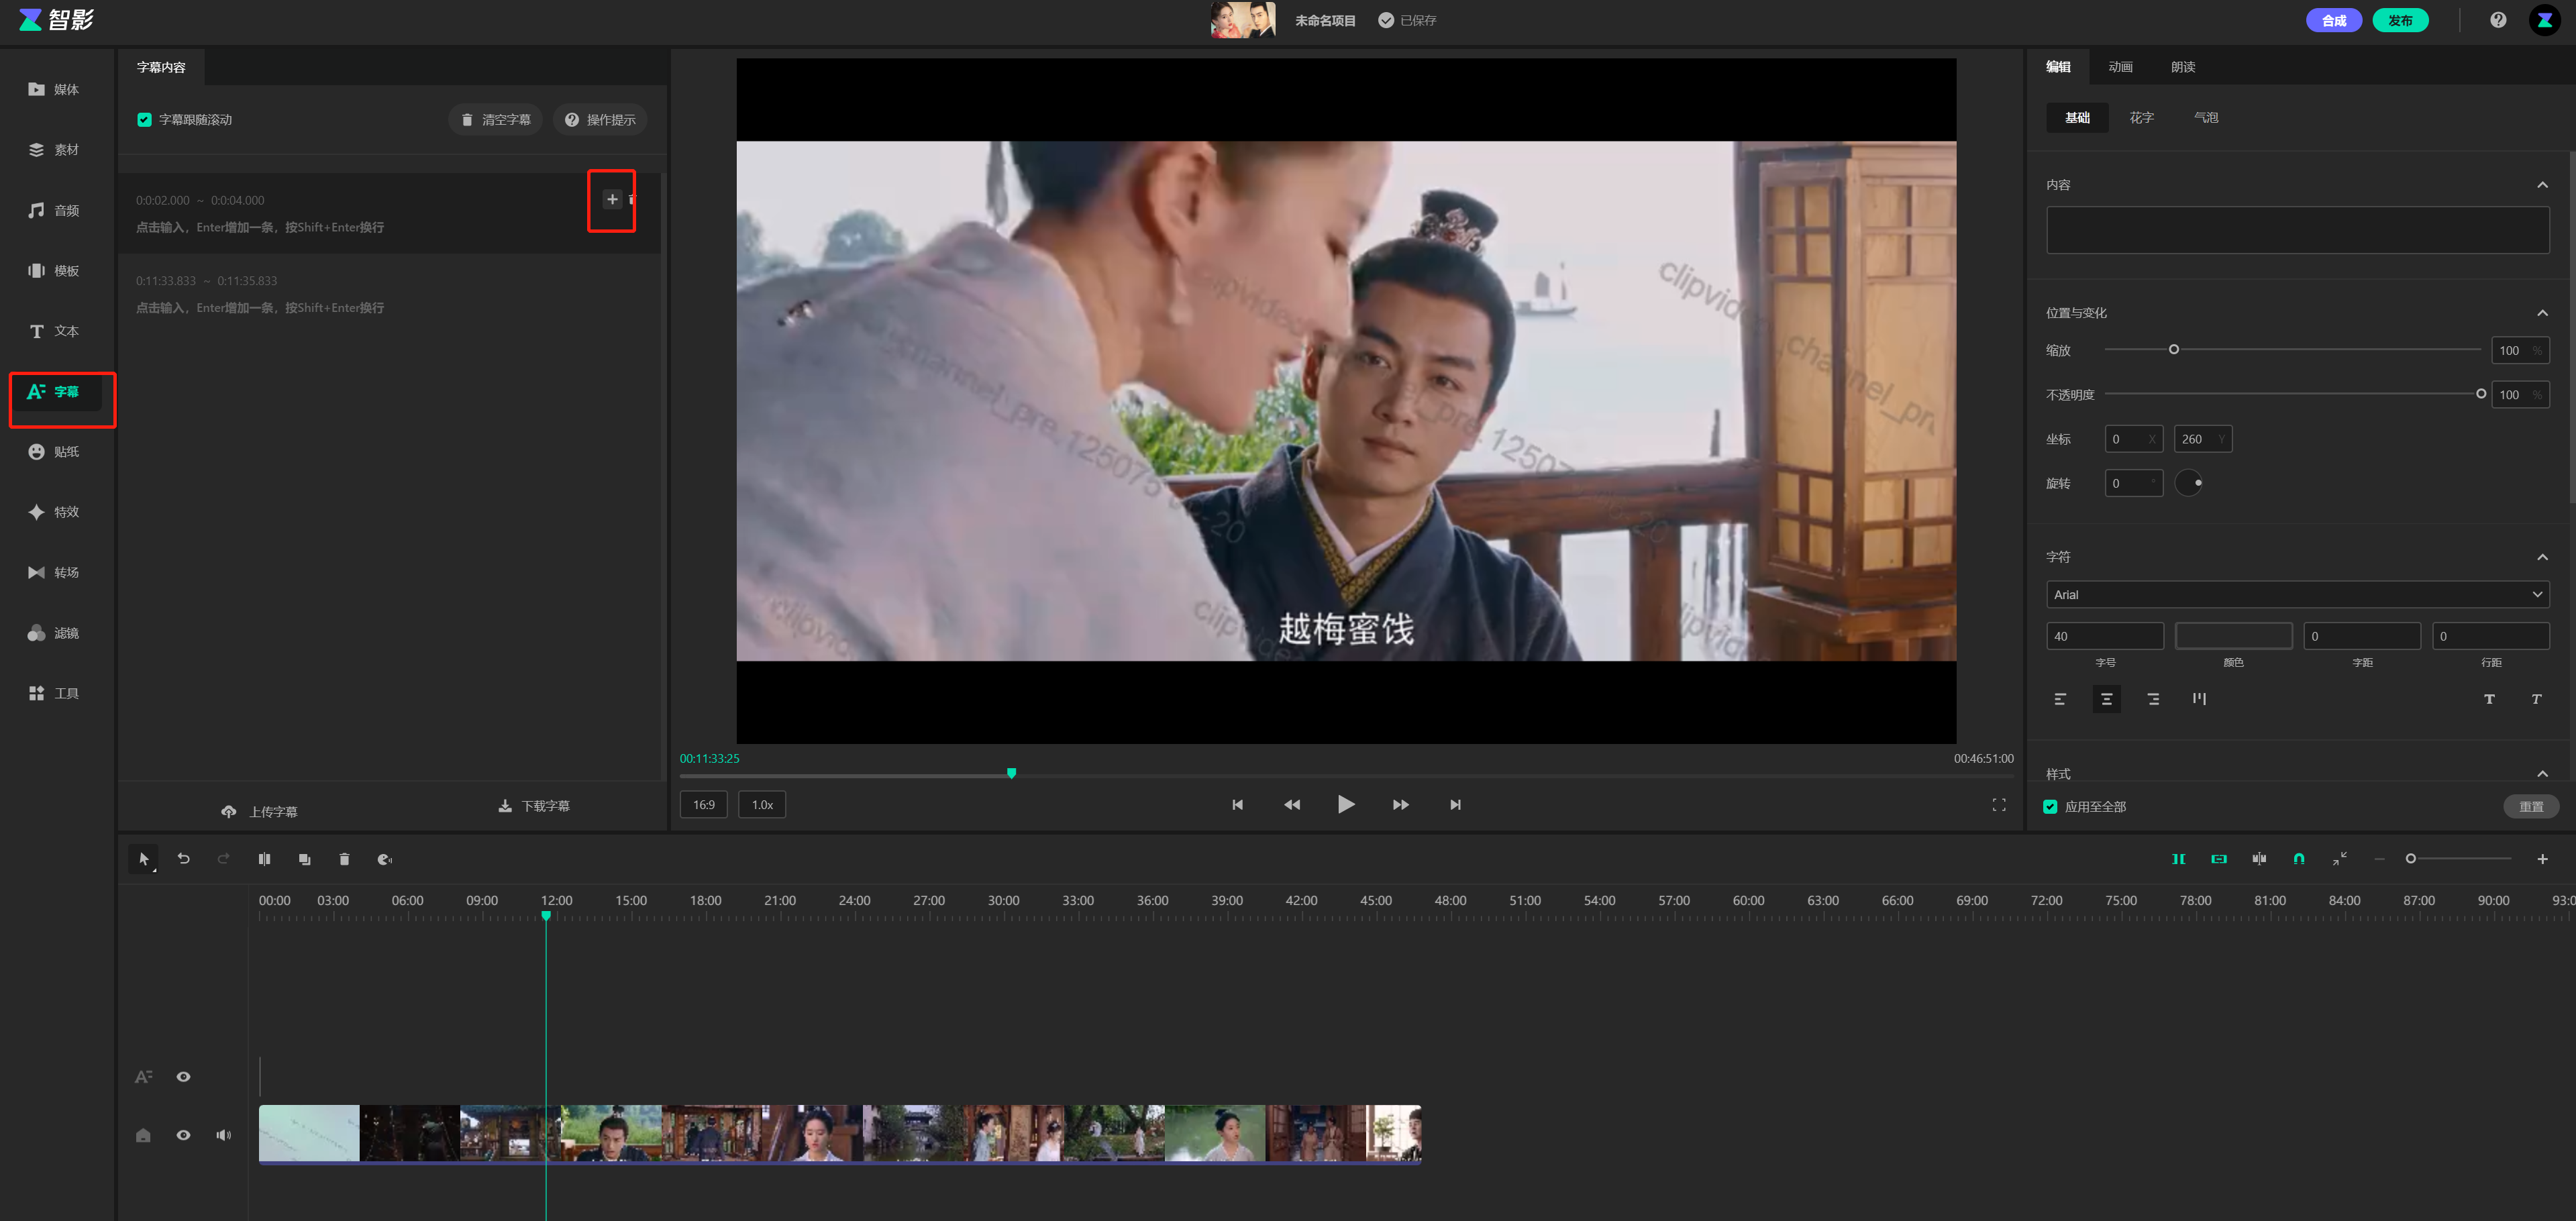
Task: Collapse the 字符 section
Action: click(x=2542, y=557)
